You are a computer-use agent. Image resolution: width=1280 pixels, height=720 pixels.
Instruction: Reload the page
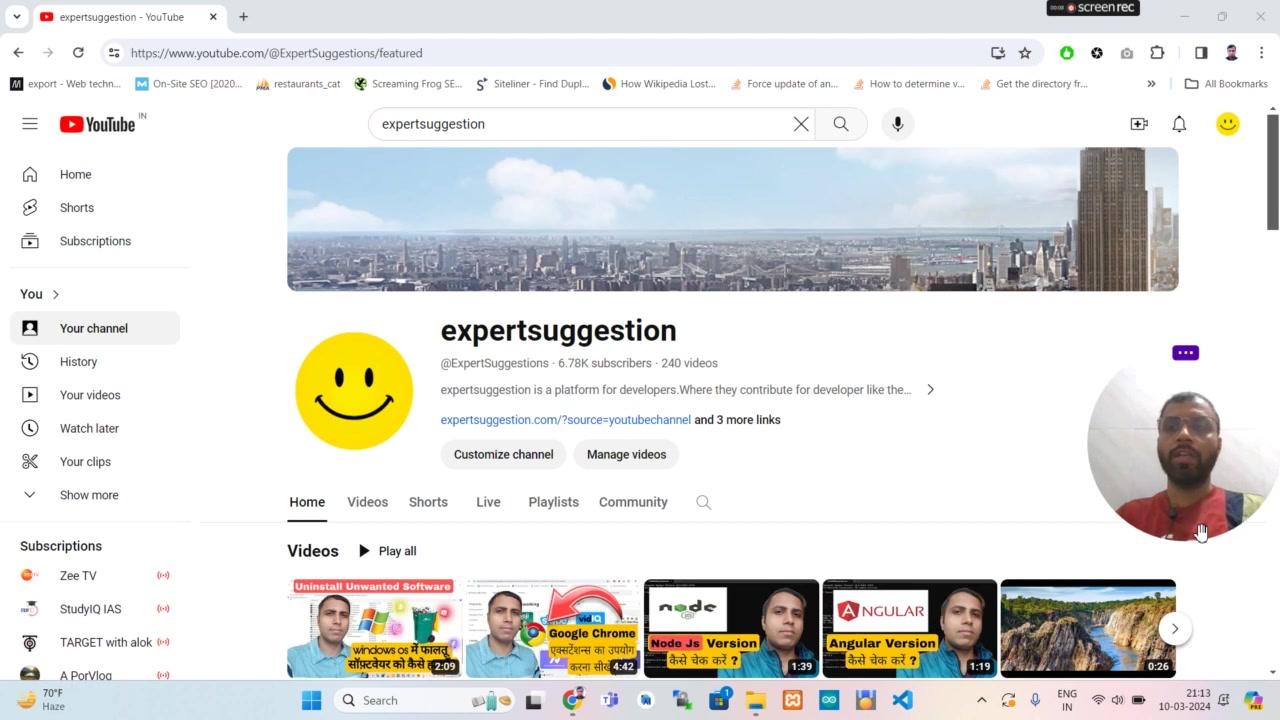coord(78,53)
